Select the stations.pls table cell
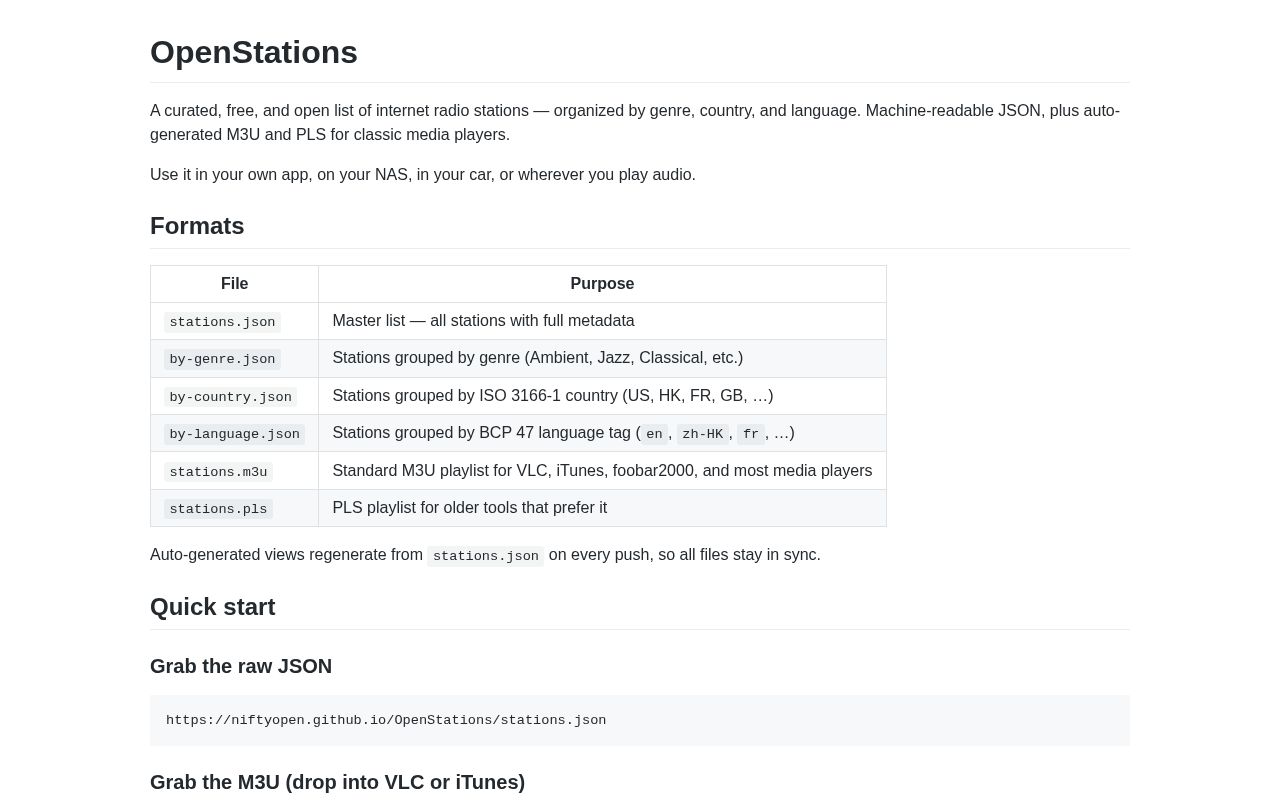Viewport: 1280px width, 800px height. 234,508
